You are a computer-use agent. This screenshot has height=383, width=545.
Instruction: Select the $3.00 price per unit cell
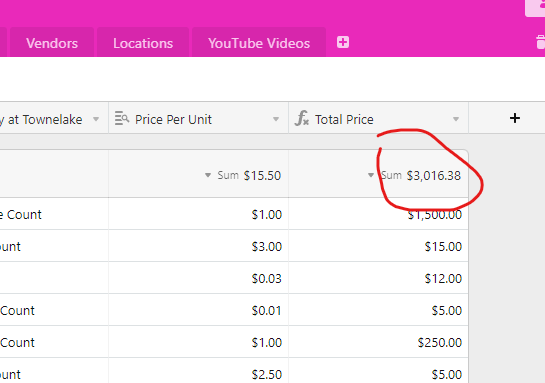tap(198, 246)
